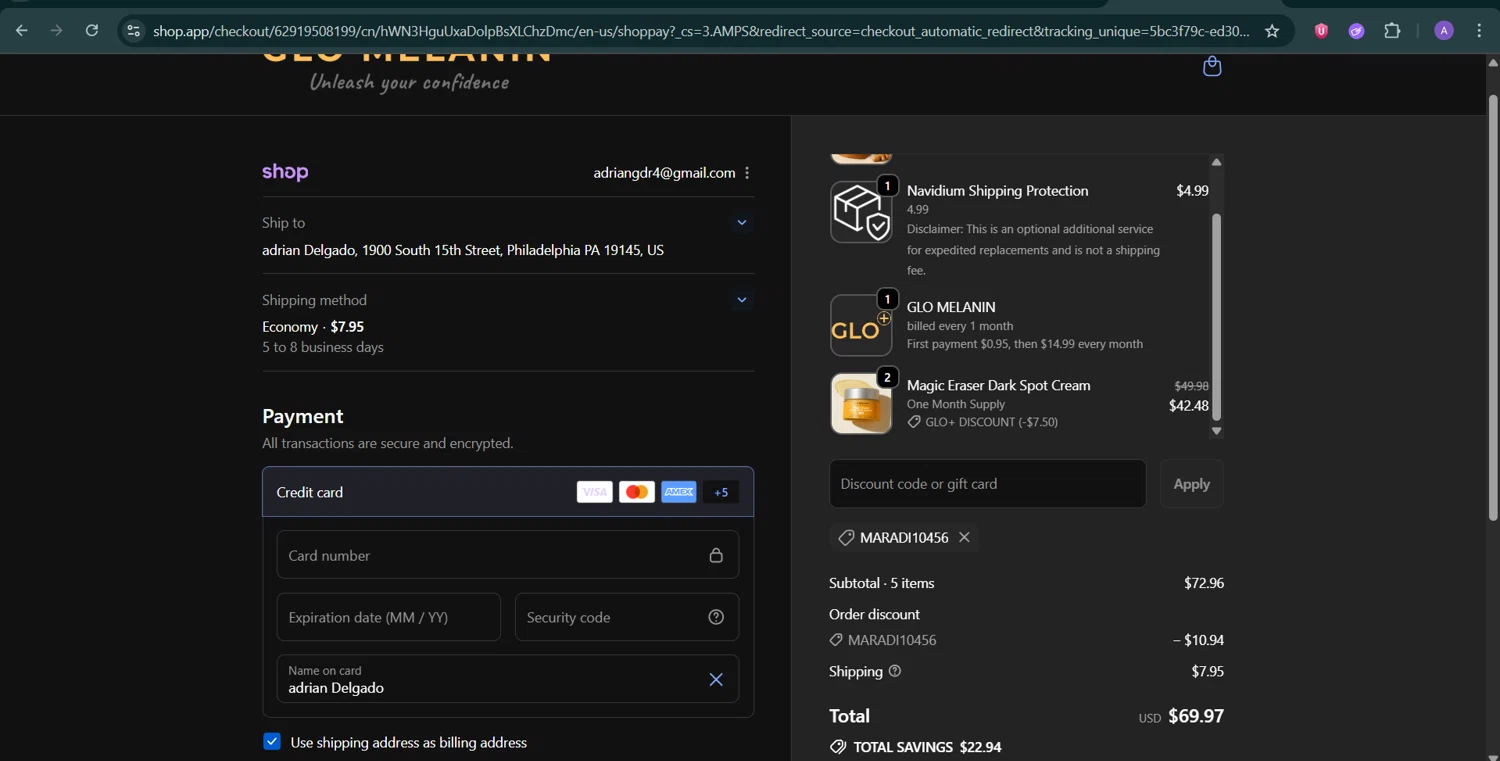Open account options next to email

point(747,173)
